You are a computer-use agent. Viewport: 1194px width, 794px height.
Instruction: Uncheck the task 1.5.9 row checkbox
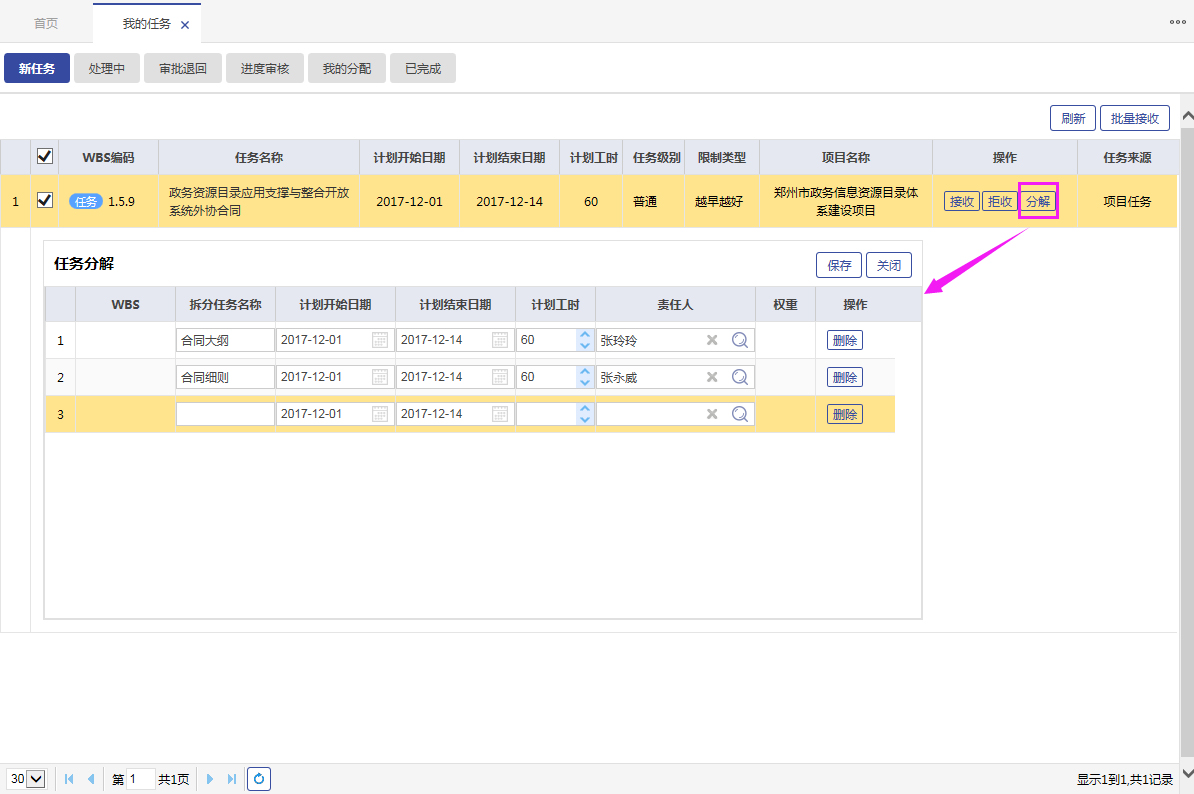tap(44, 200)
